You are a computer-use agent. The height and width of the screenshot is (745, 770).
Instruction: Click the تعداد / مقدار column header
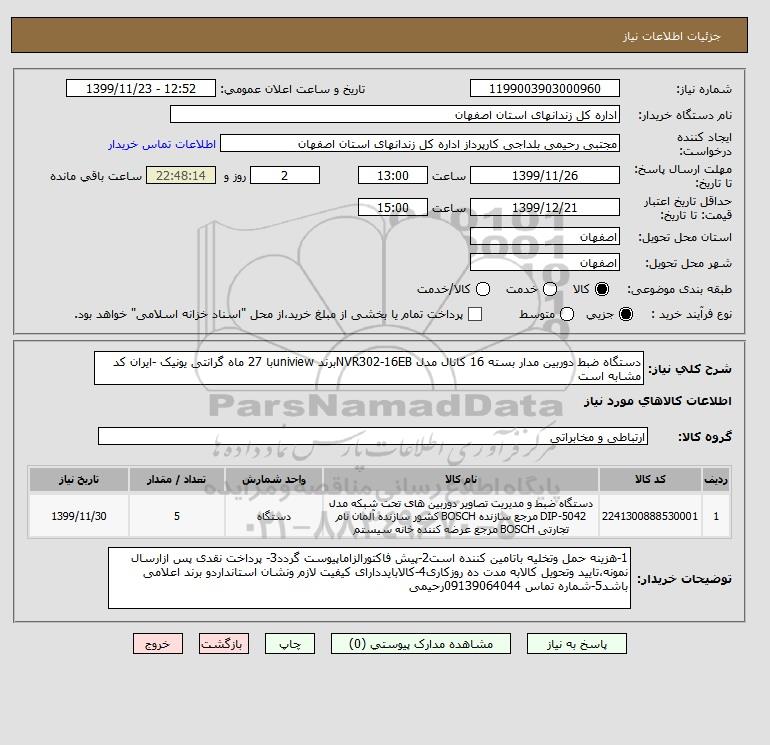click(177, 479)
